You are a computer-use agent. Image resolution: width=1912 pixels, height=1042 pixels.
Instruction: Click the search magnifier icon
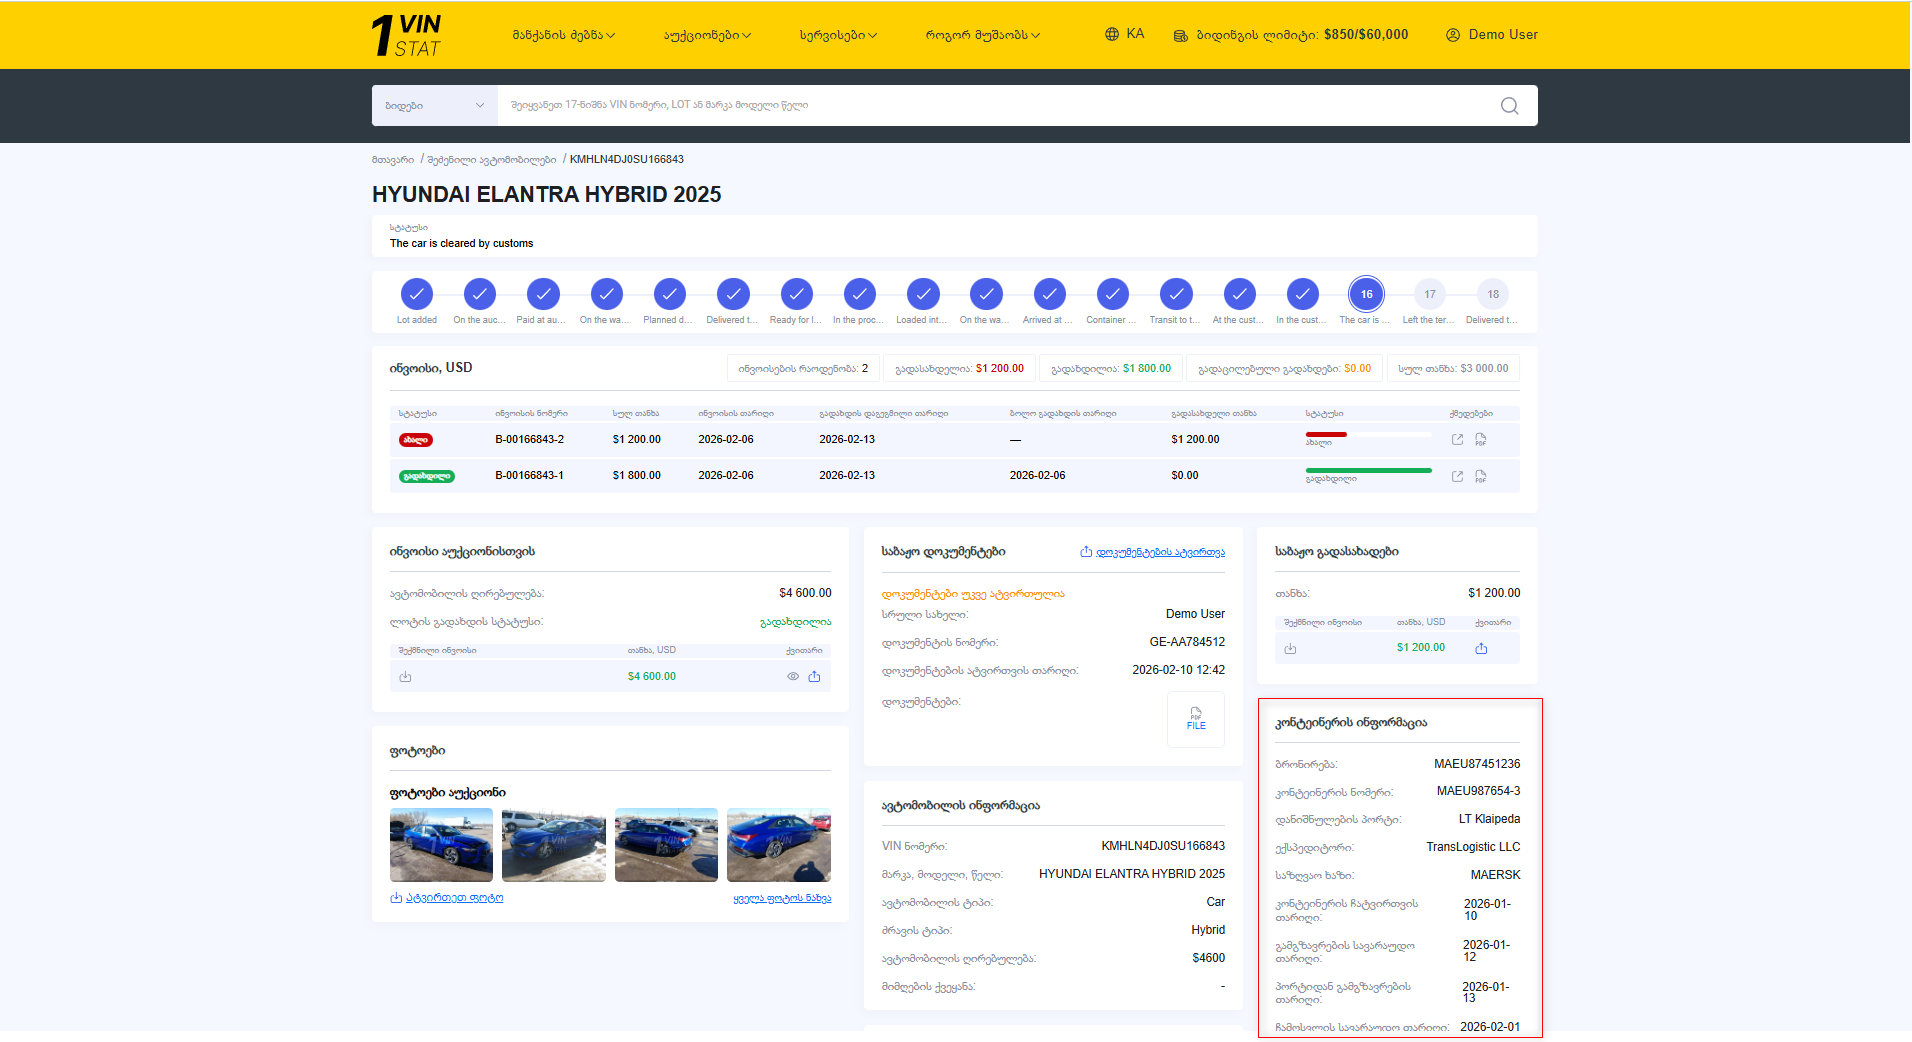(x=1509, y=106)
